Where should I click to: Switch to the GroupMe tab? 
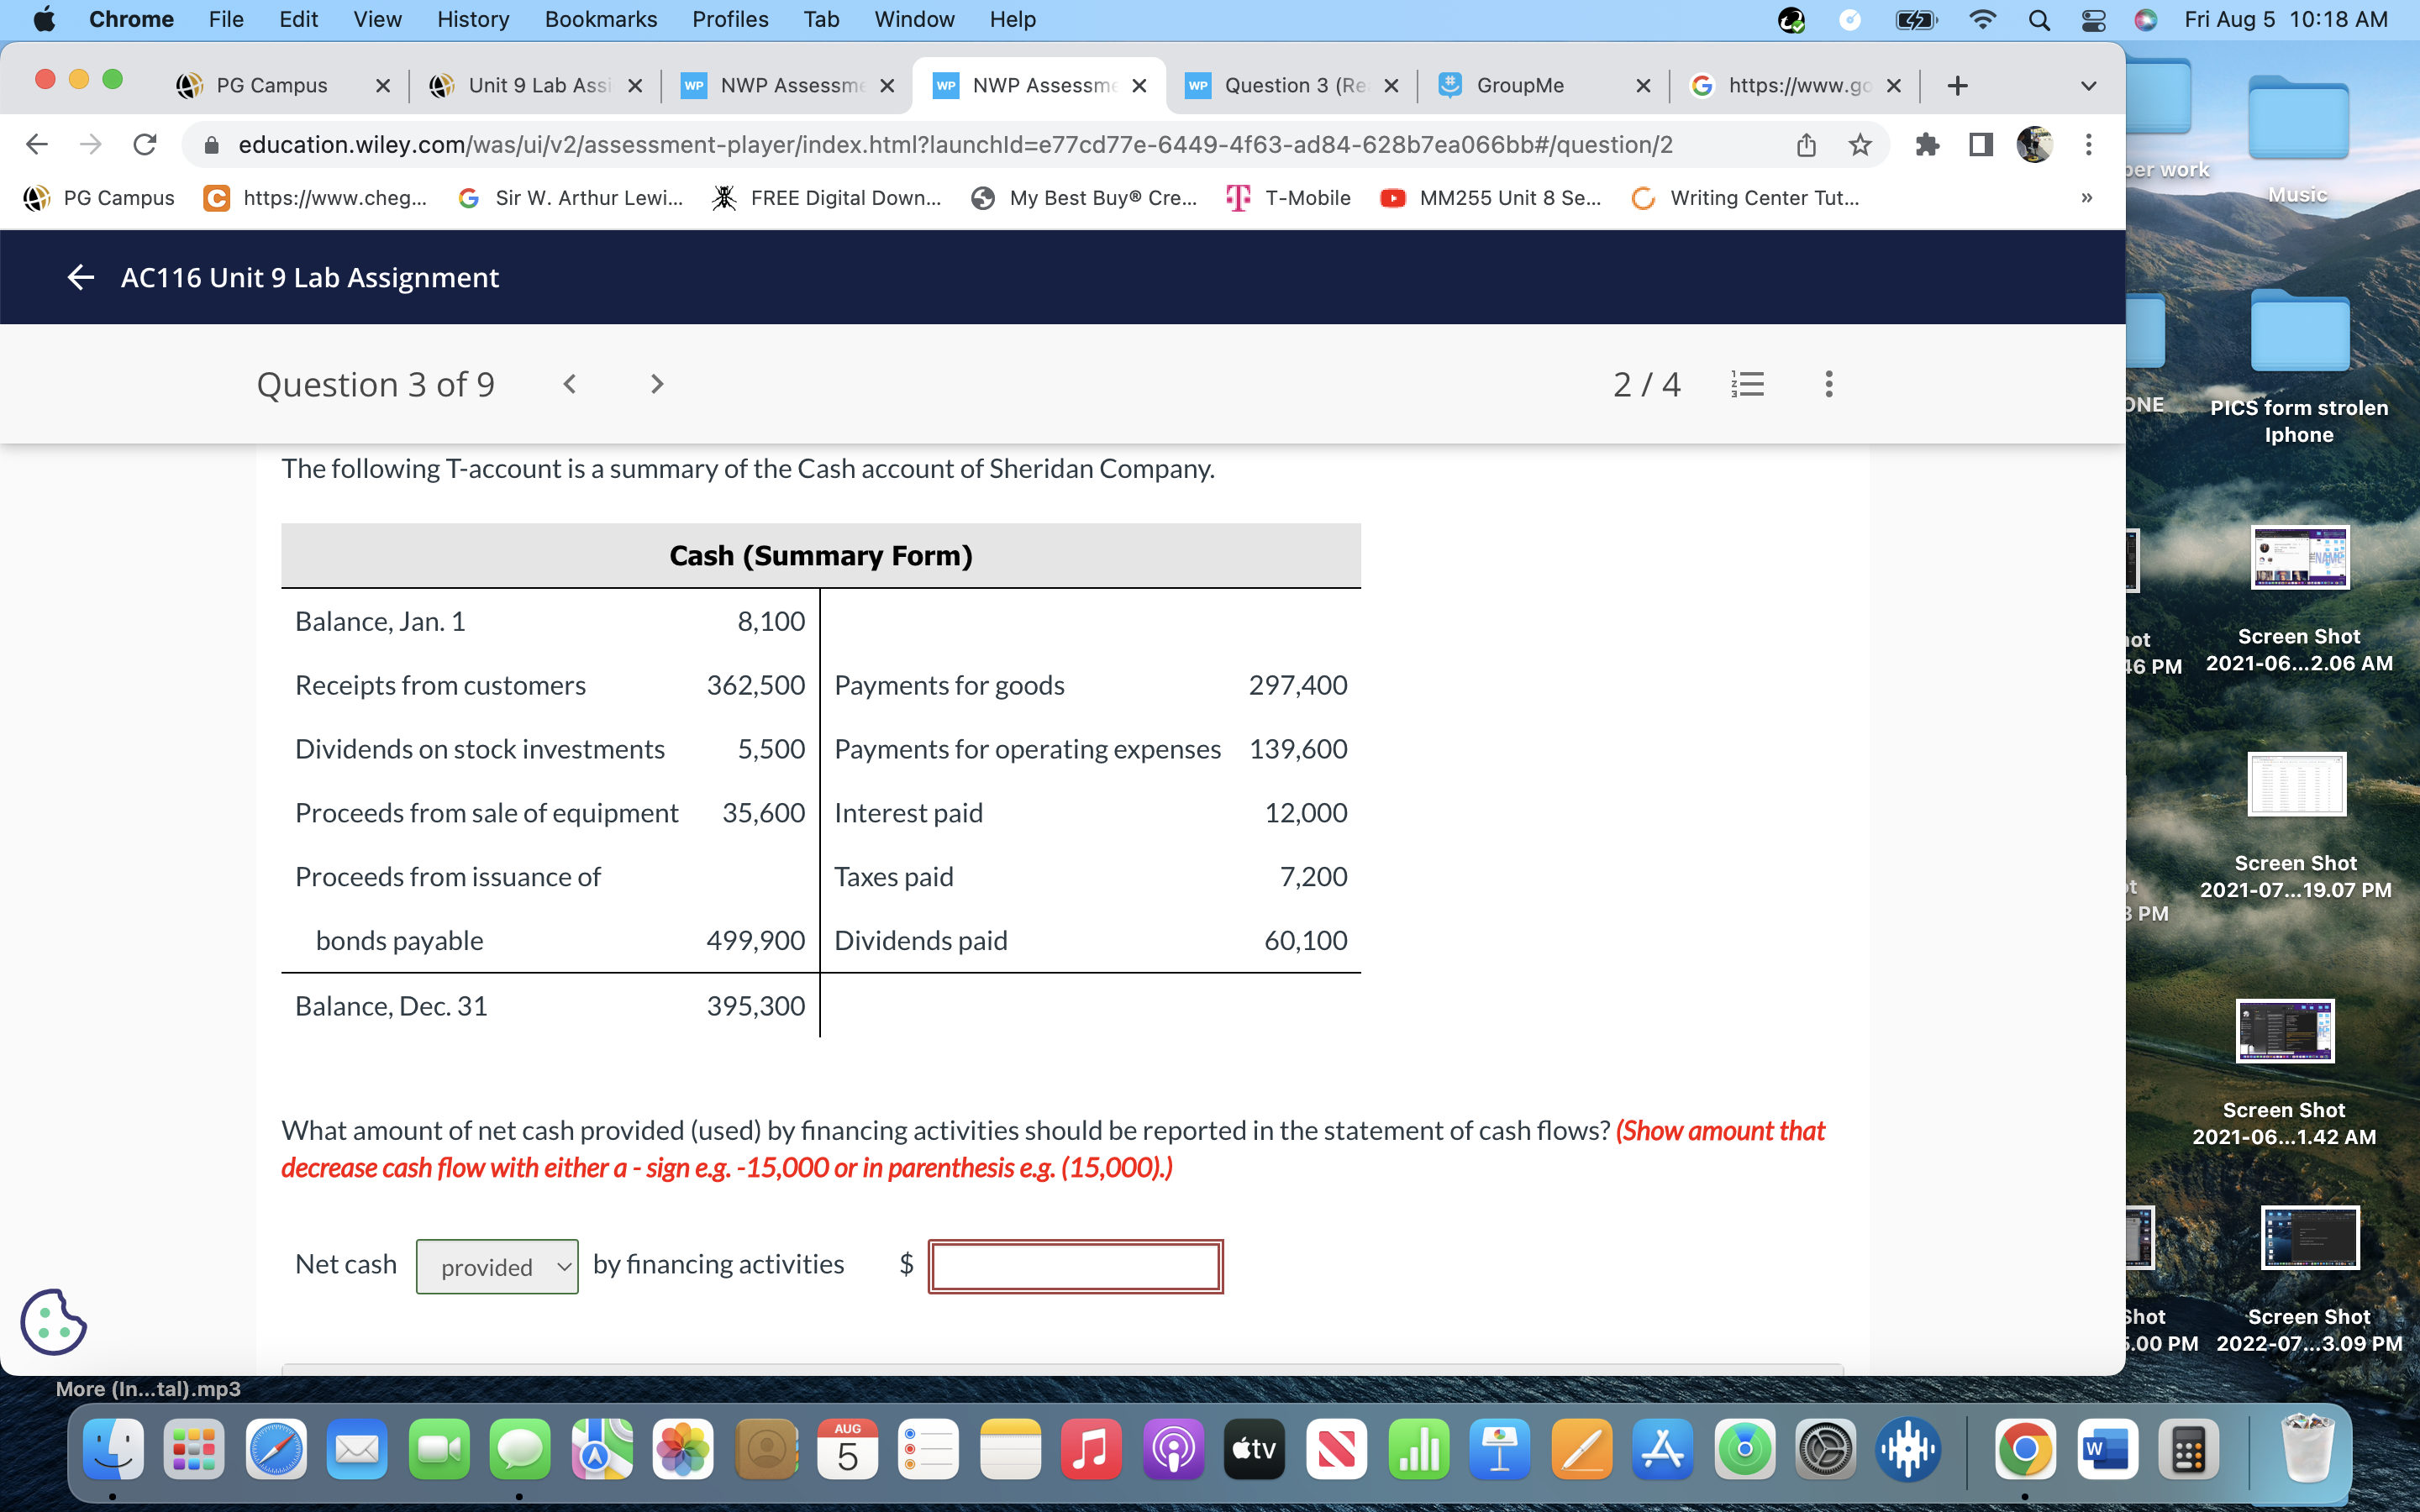[x=1523, y=85]
